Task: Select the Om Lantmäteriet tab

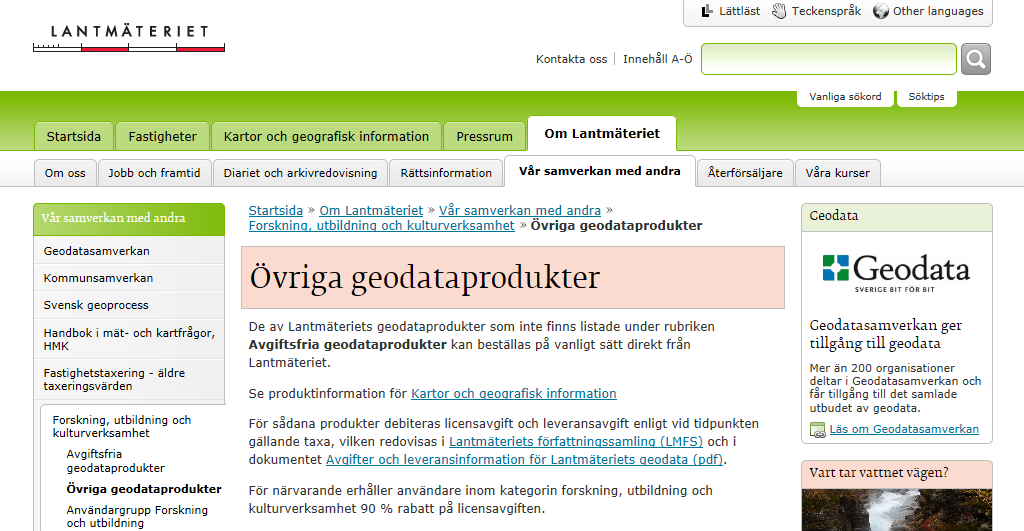Action: pyautogui.click(x=602, y=134)
